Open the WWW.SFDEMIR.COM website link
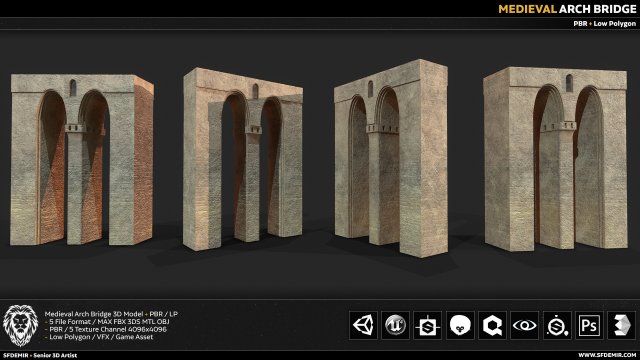The width and height of the screenshot is (640, 360). (x=607, y=355)
